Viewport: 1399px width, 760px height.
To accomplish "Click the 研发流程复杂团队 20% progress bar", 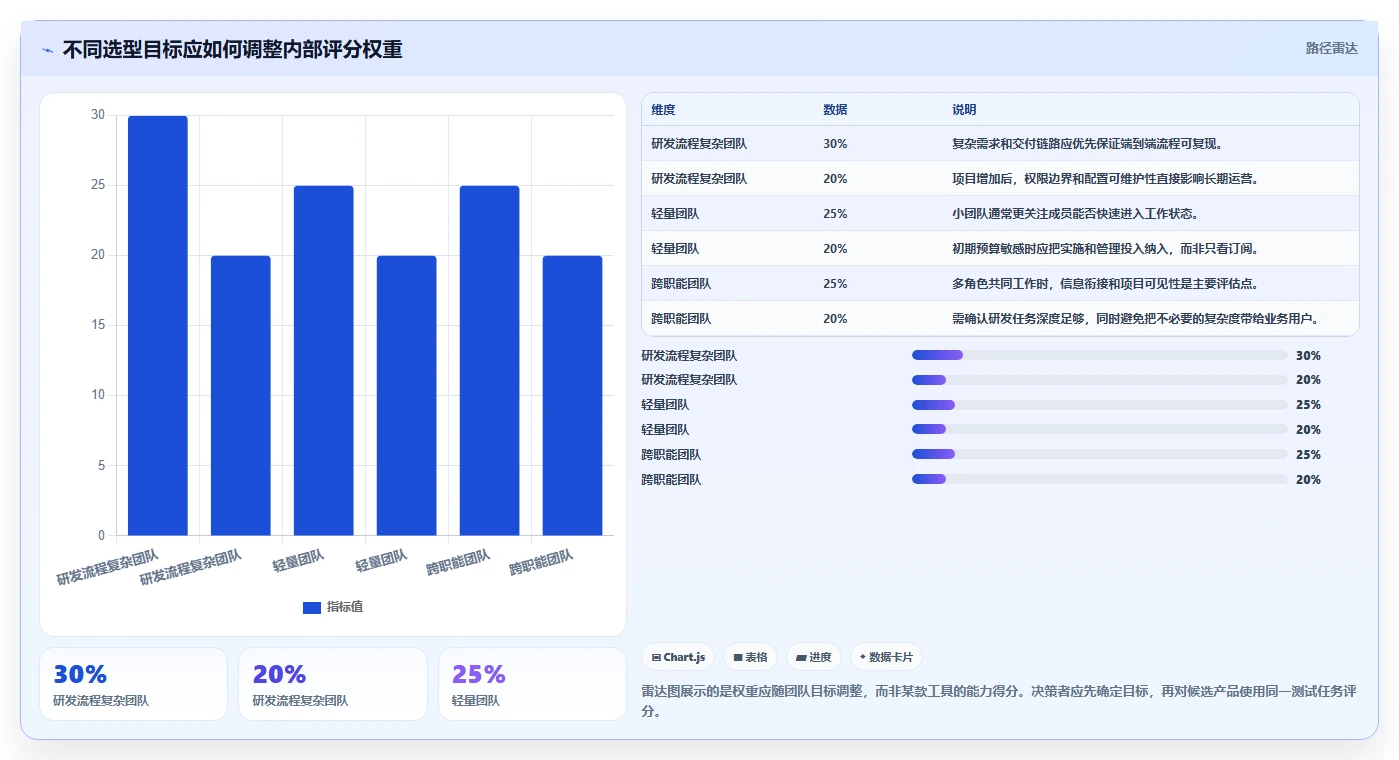I will point(1100,380).
